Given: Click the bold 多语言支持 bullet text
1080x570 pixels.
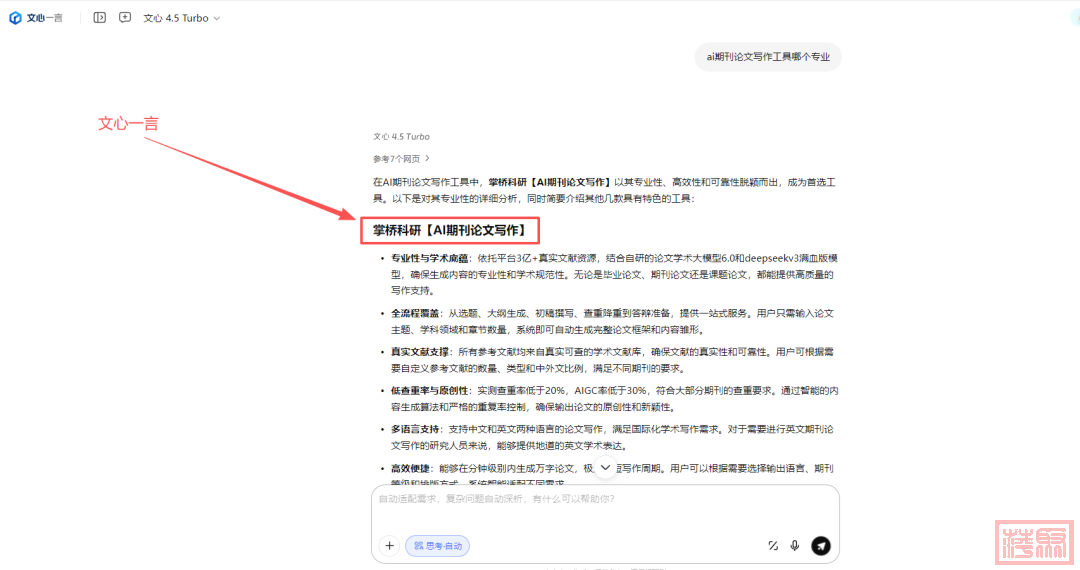Looking at the screenshot, I should click(415, 429).
